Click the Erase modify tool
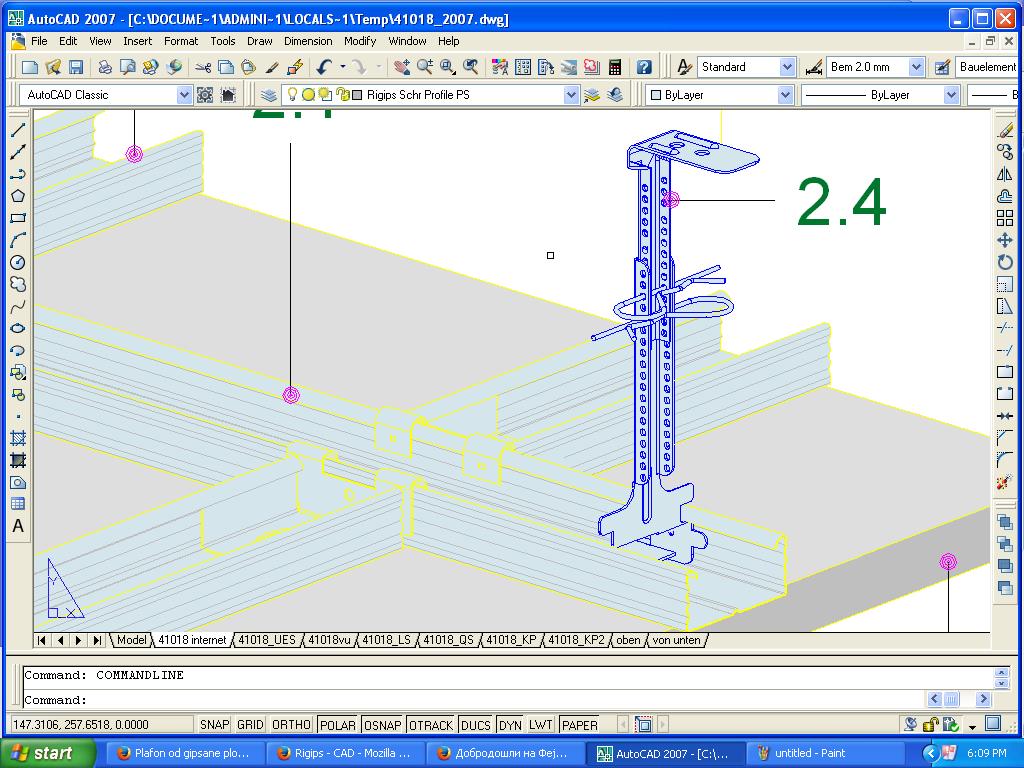1024x768 pixels. click(1005, 130)
